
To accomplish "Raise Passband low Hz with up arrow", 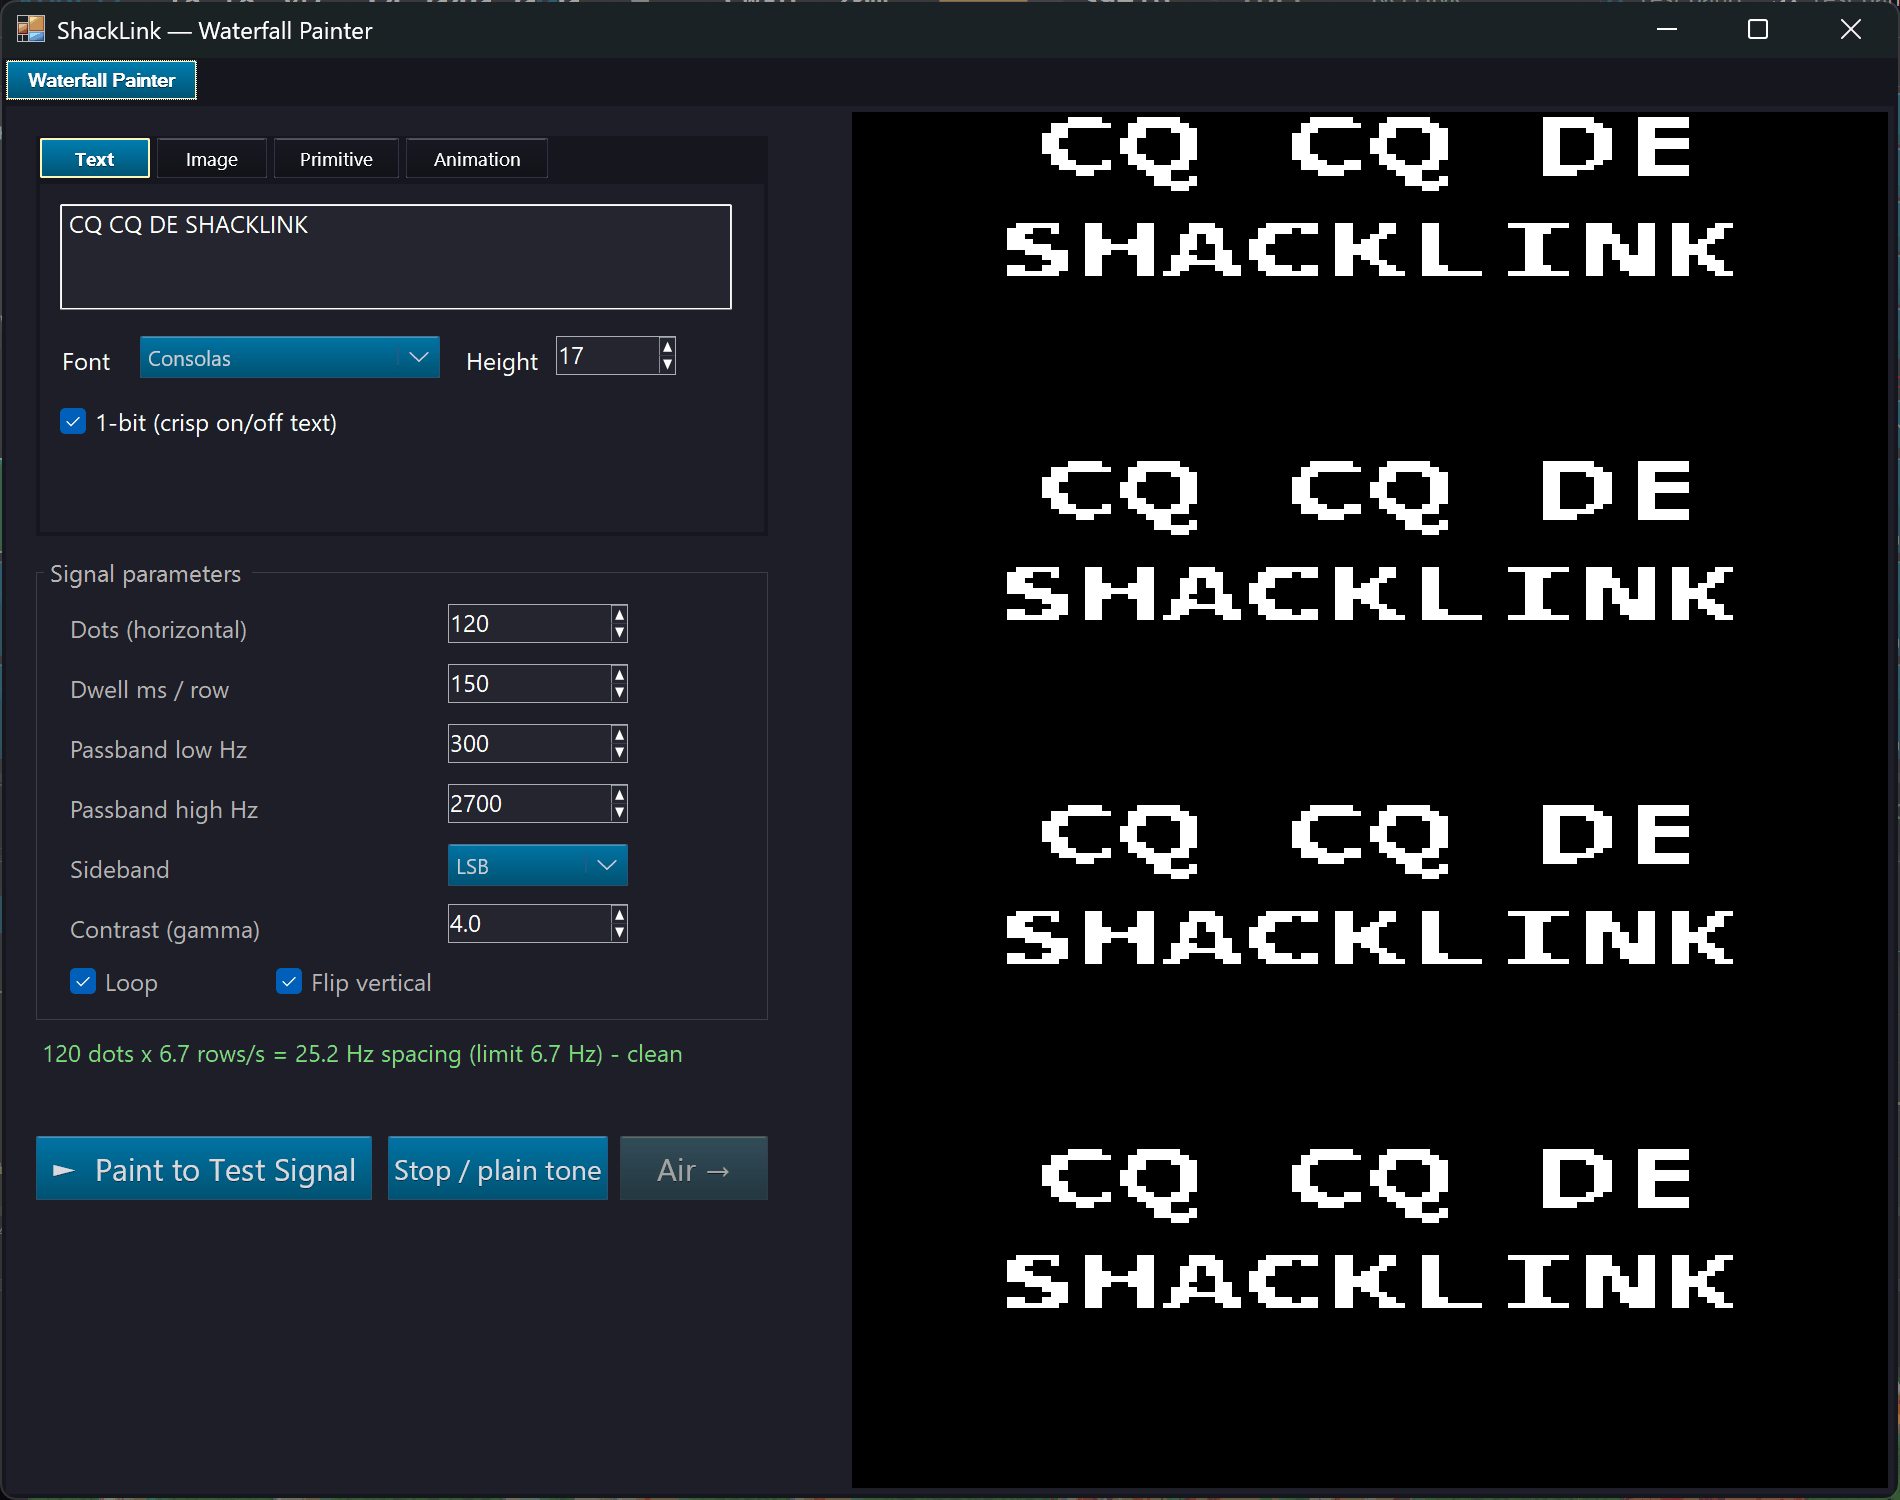I will point(620,735).
